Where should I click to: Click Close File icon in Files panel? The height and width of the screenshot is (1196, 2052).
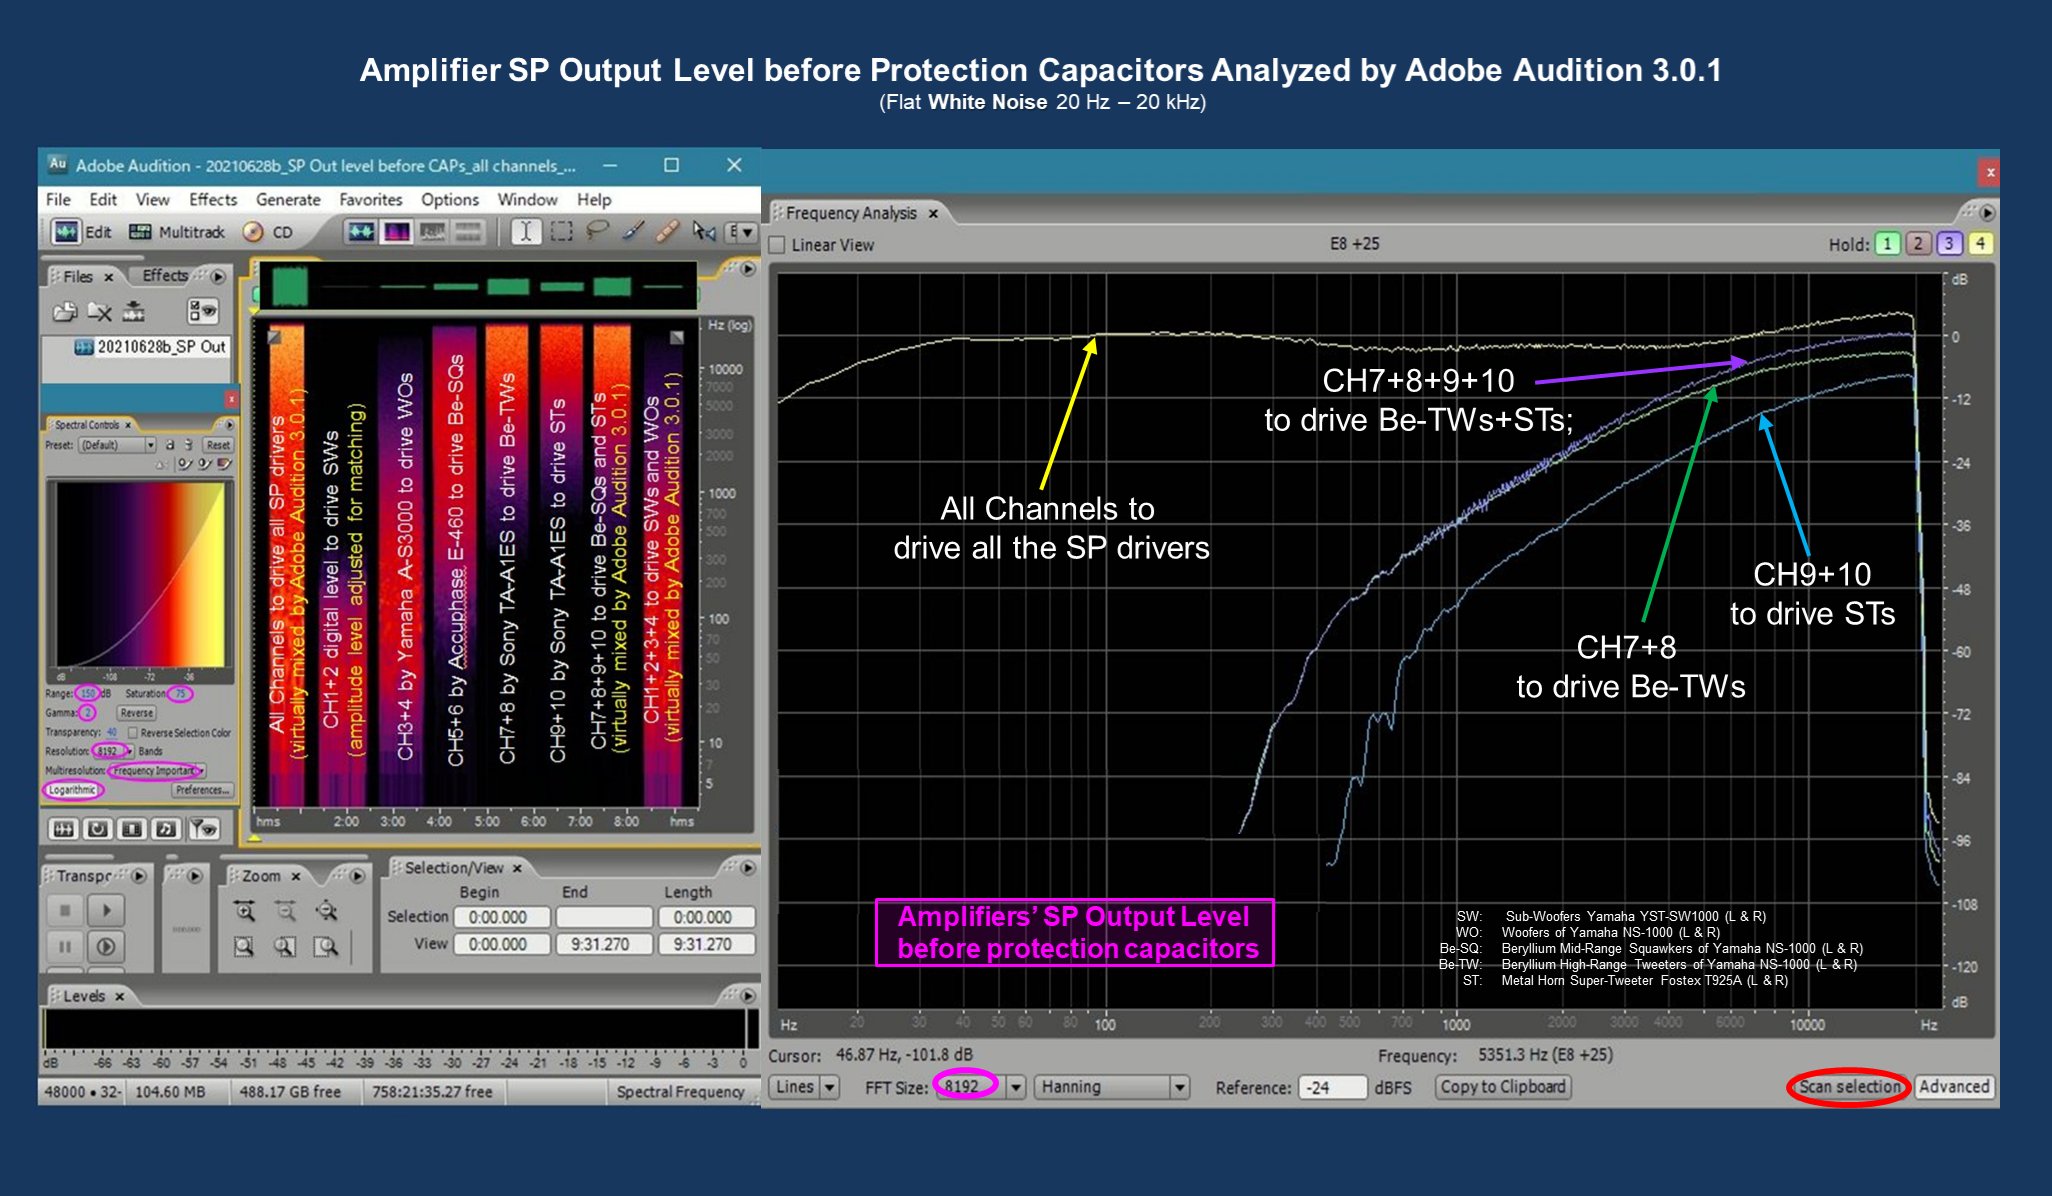(x=99, y=312)
